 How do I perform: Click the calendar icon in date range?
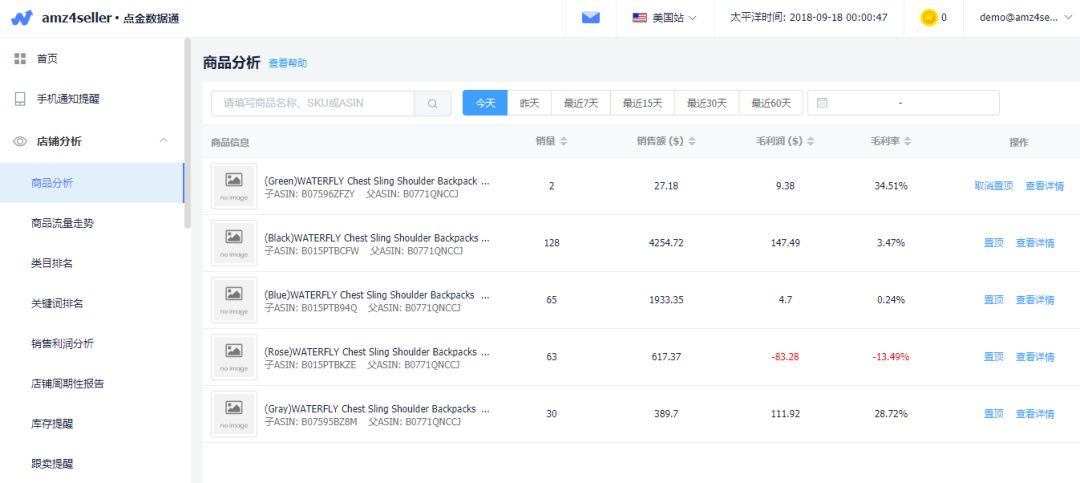coord(823,103)
